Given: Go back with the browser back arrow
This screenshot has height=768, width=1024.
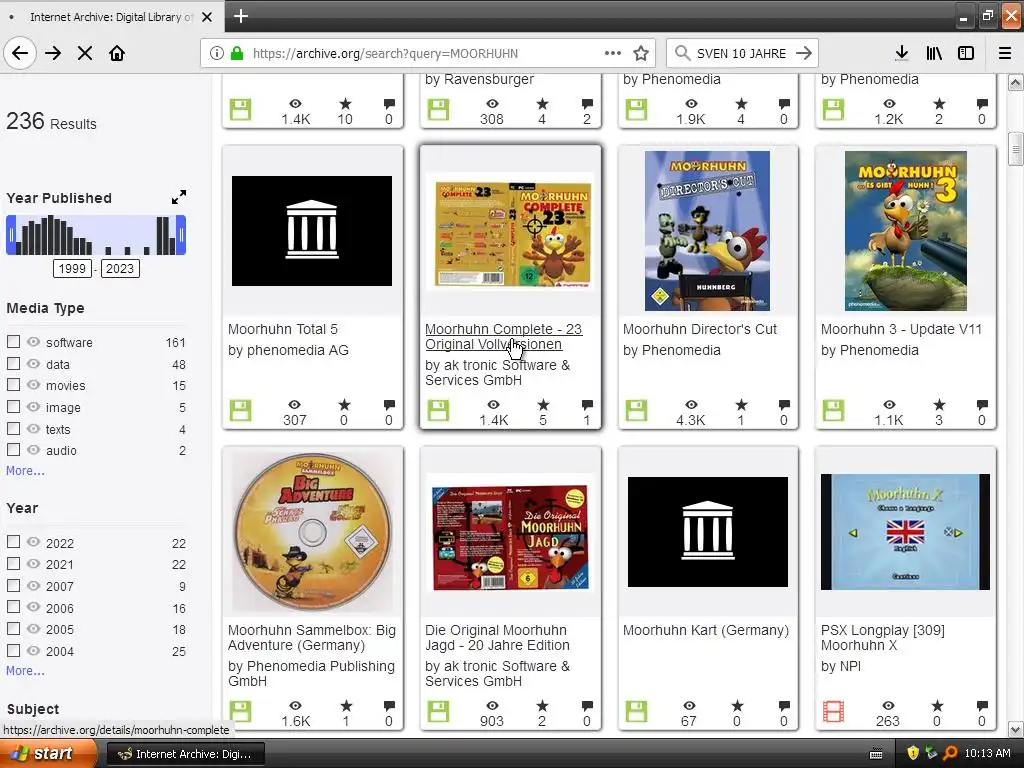Looking at the screenshot, I should (x=20, y=53).
